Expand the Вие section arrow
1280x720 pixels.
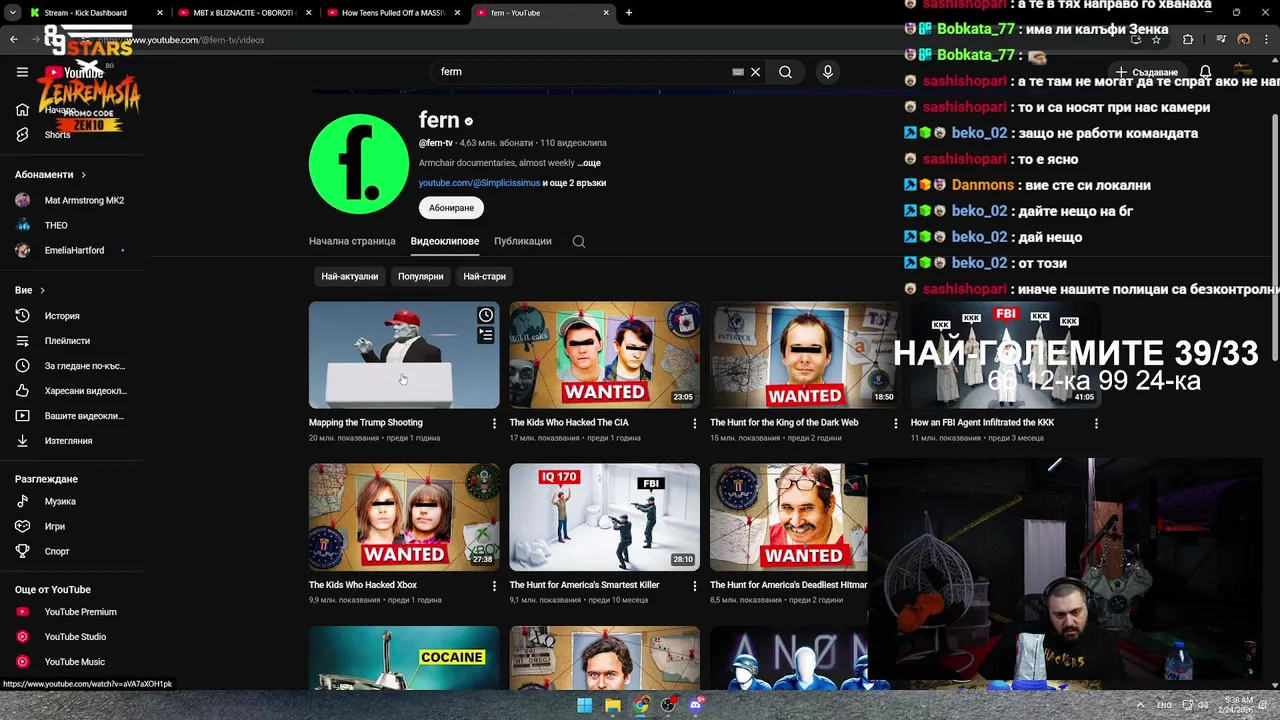[x=42, y=290]
